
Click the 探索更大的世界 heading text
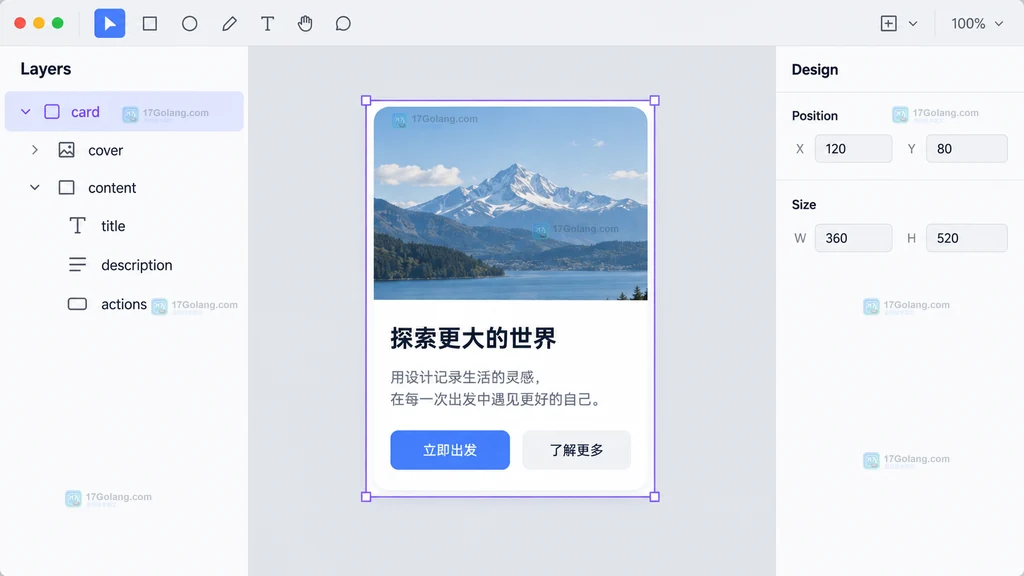tap(473, 338)
